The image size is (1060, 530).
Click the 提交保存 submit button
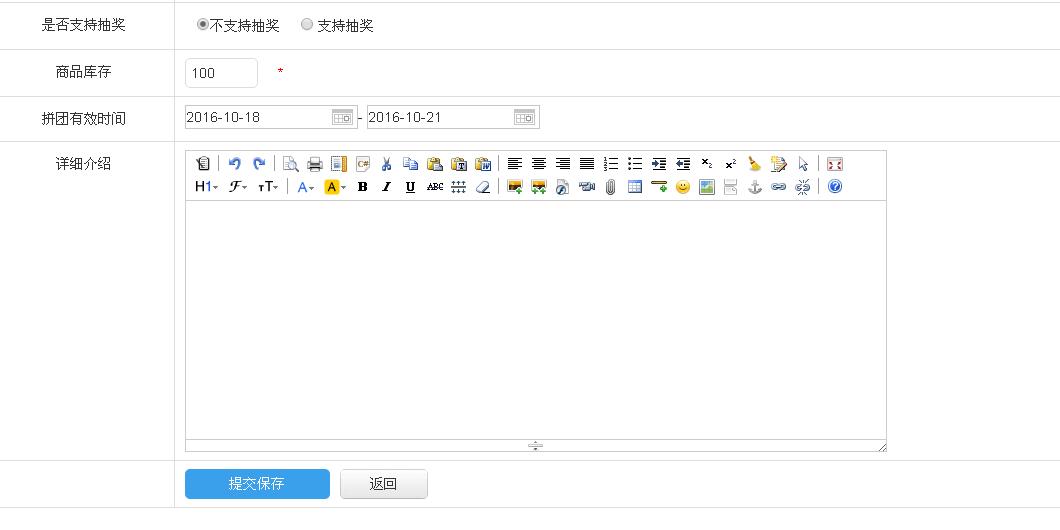pos(257,484)
